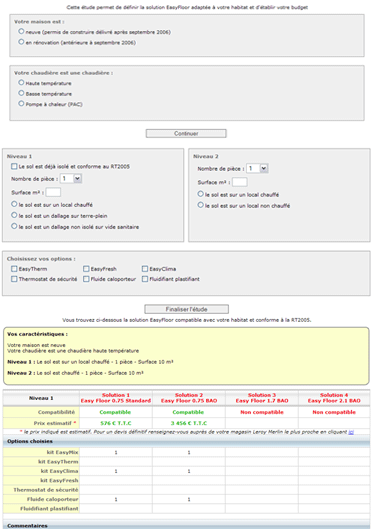Click 'Votre maison est neuve' summary line
373x529 pixels.
click(36, 345)
